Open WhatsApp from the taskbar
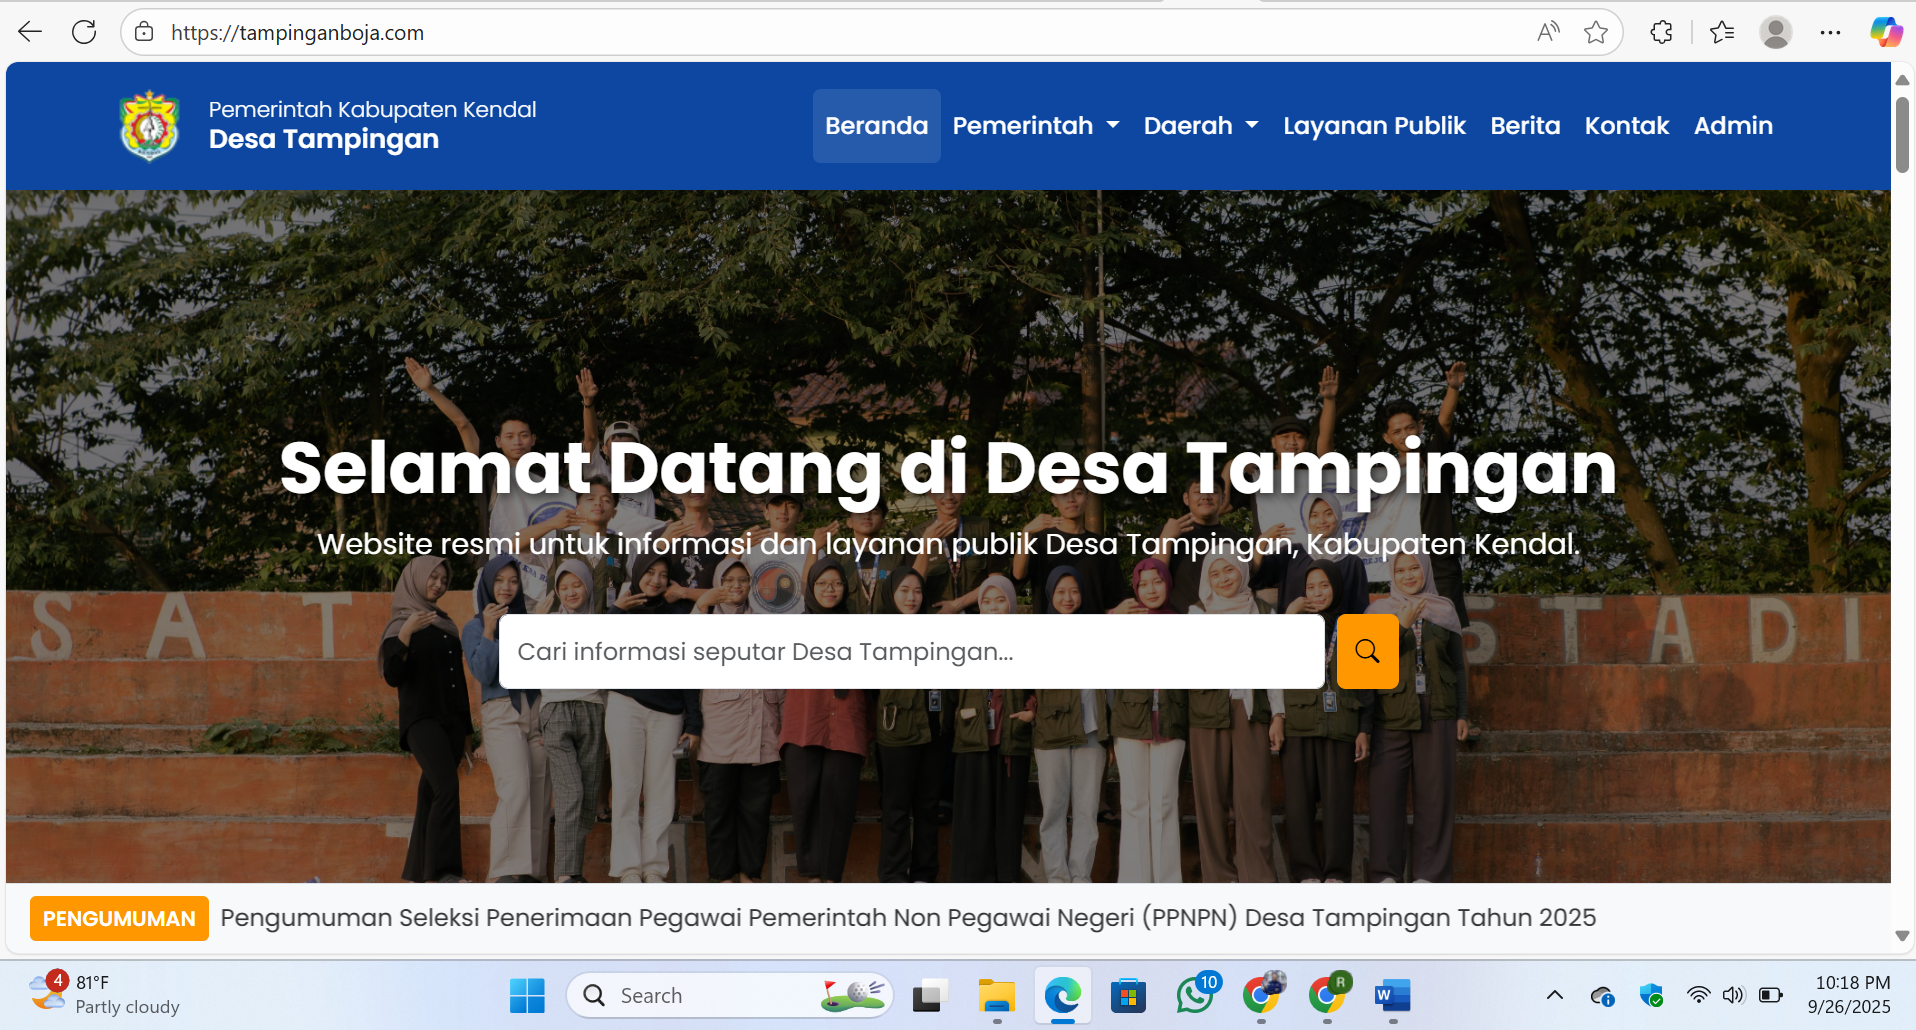The width and height of the screenshot is (1916, 1030). tap(1194, 995)
